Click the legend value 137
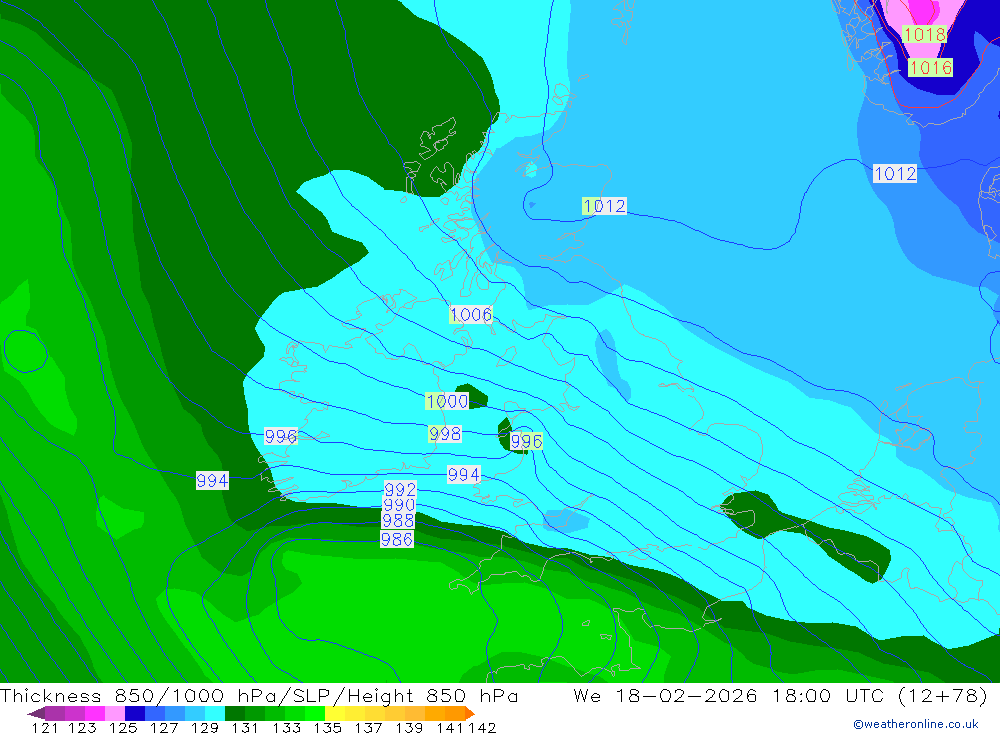The width and height of the screenshot is (1000, 733). 368,728
